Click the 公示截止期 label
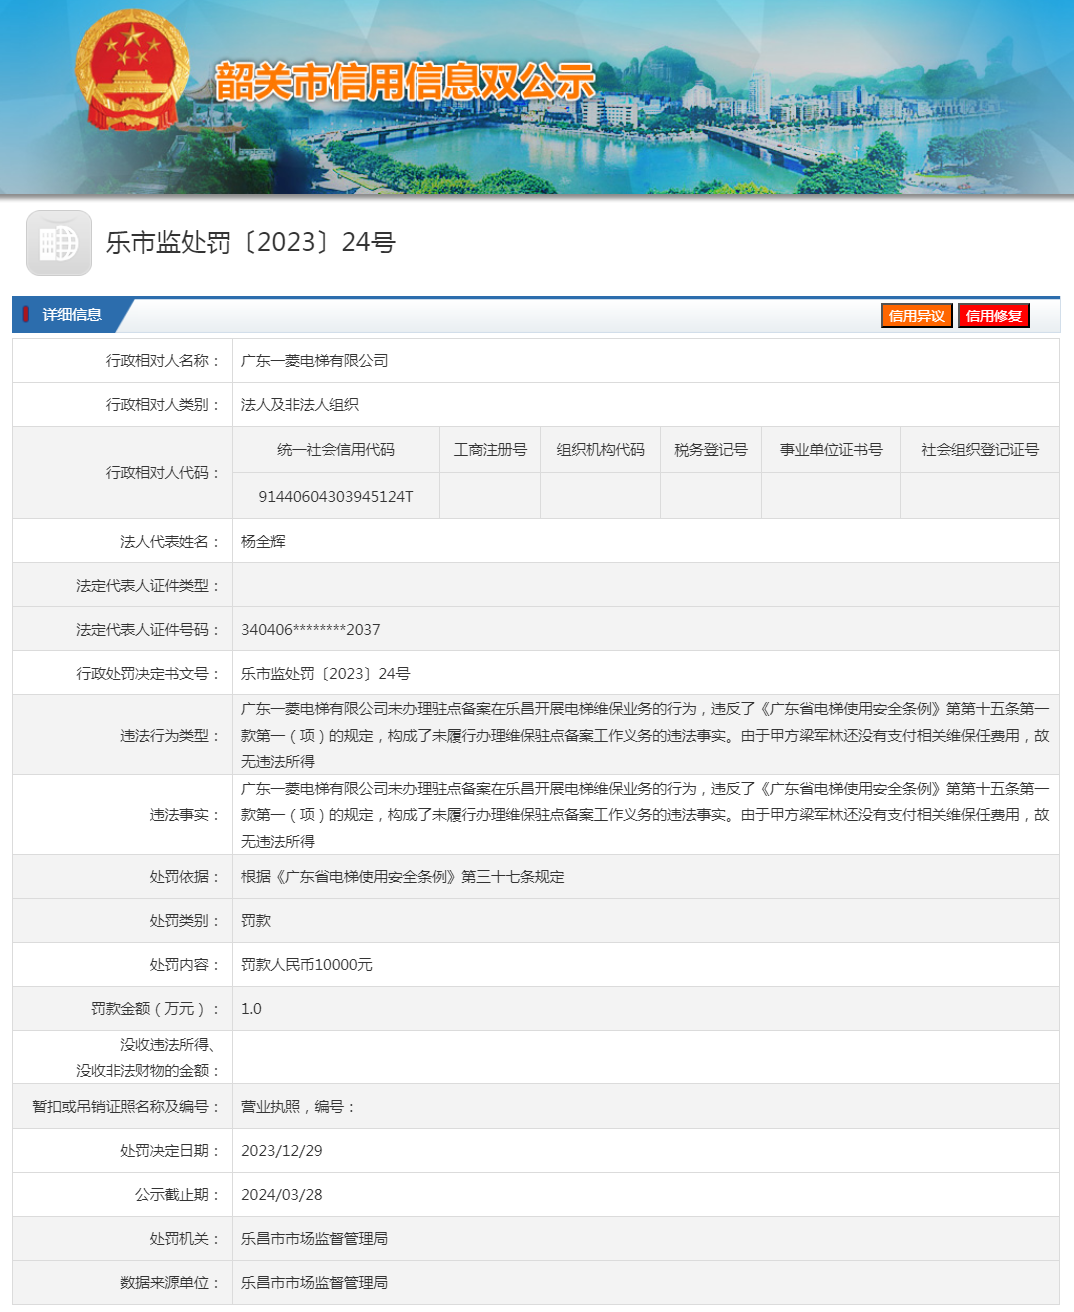Screen dimensions: 1074x1312 click(177, 1195)
